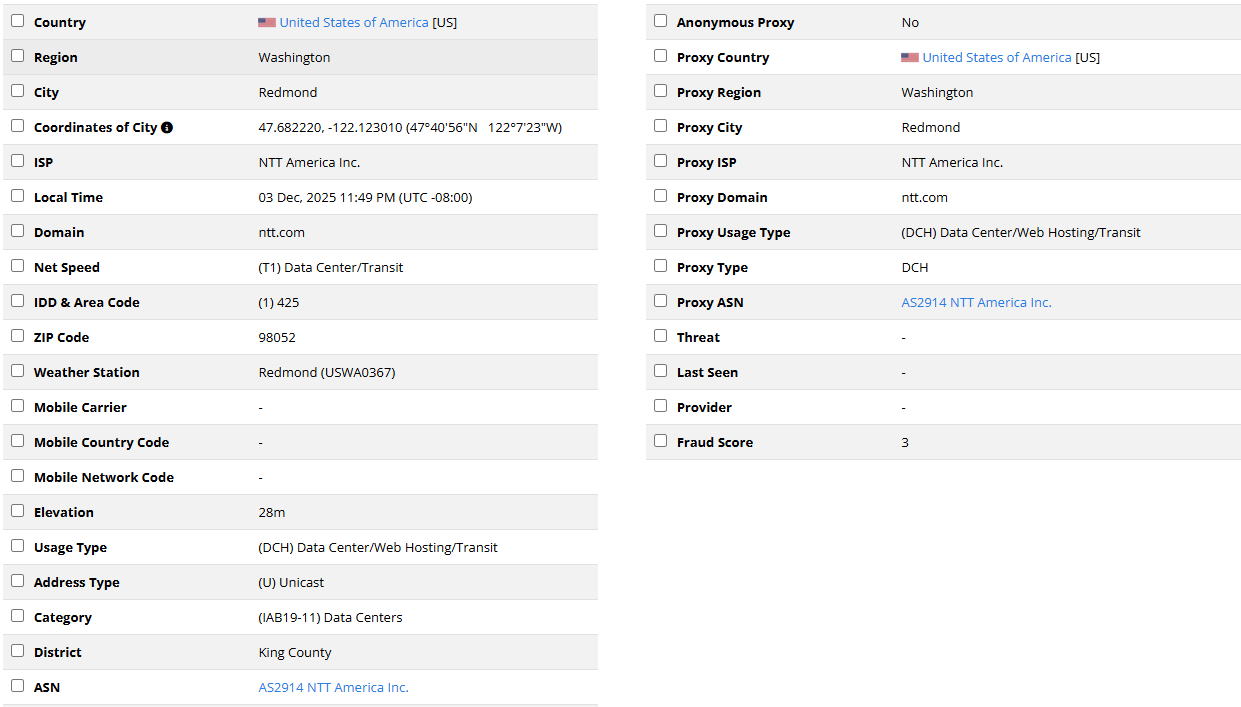Open United States of America link in Country row
This screenshot has width=1241, height=707.
pyautogui.click(x=354, y=22)
